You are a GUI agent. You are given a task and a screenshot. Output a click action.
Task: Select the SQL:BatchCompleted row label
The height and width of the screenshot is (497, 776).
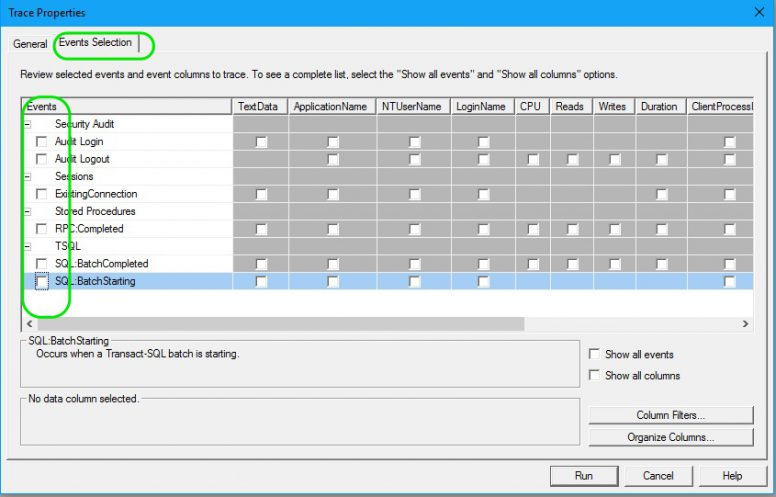point(101,264)
